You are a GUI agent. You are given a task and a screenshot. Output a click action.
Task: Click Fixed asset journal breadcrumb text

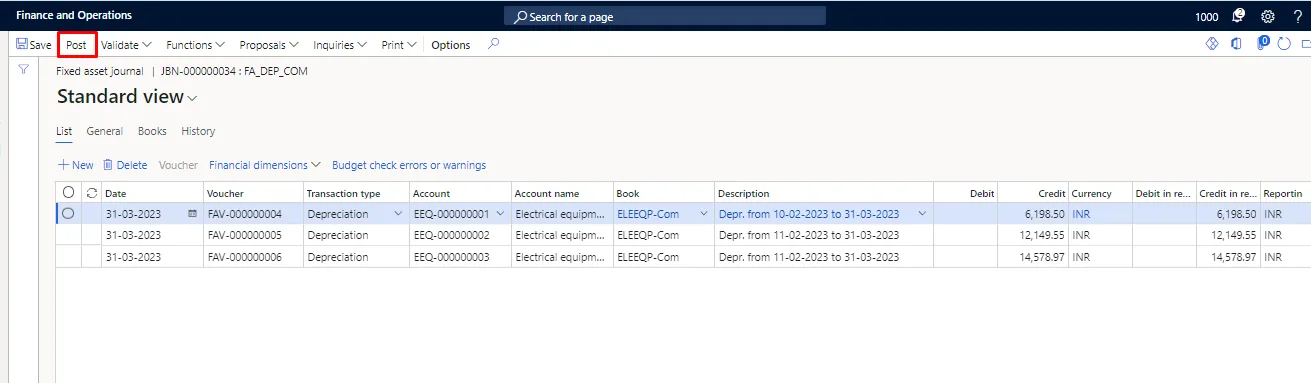[x=100, y=72]
